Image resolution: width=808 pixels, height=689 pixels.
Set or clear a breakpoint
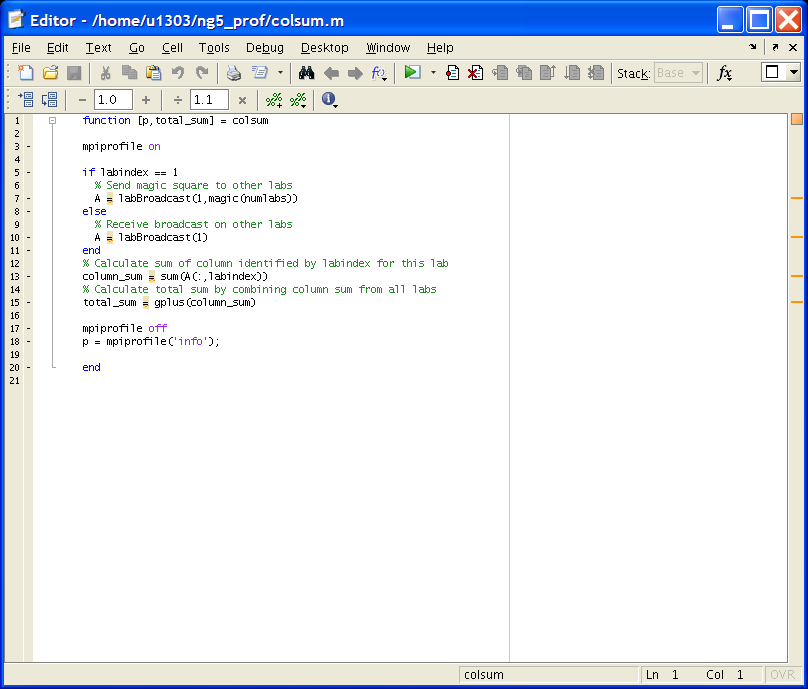[452, 73]
